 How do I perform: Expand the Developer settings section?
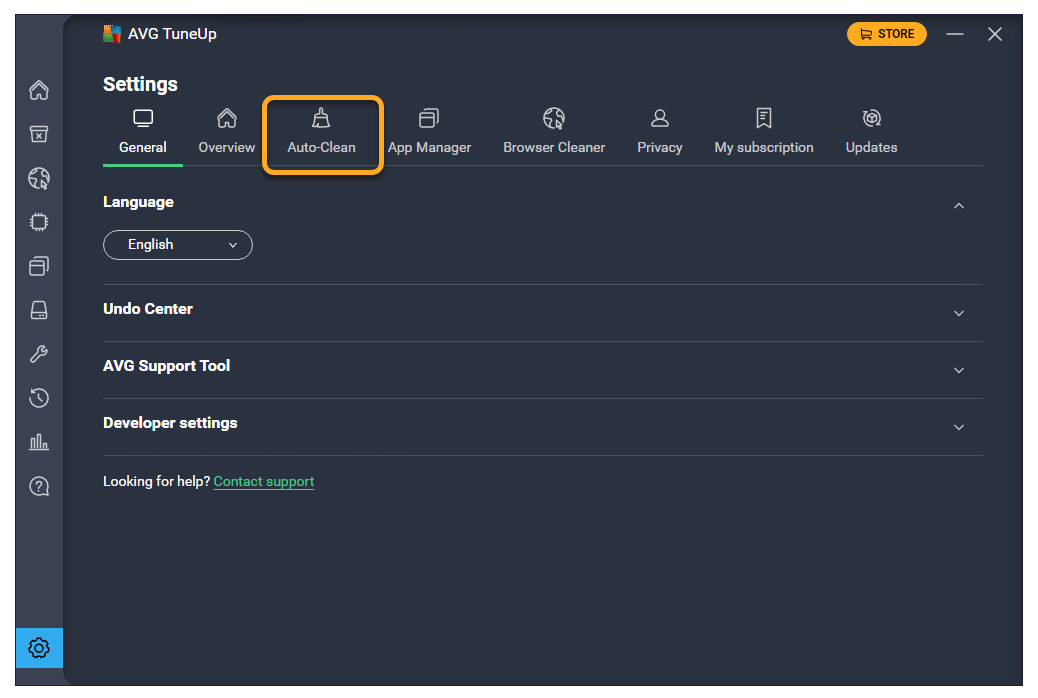(x=958, y=427)
